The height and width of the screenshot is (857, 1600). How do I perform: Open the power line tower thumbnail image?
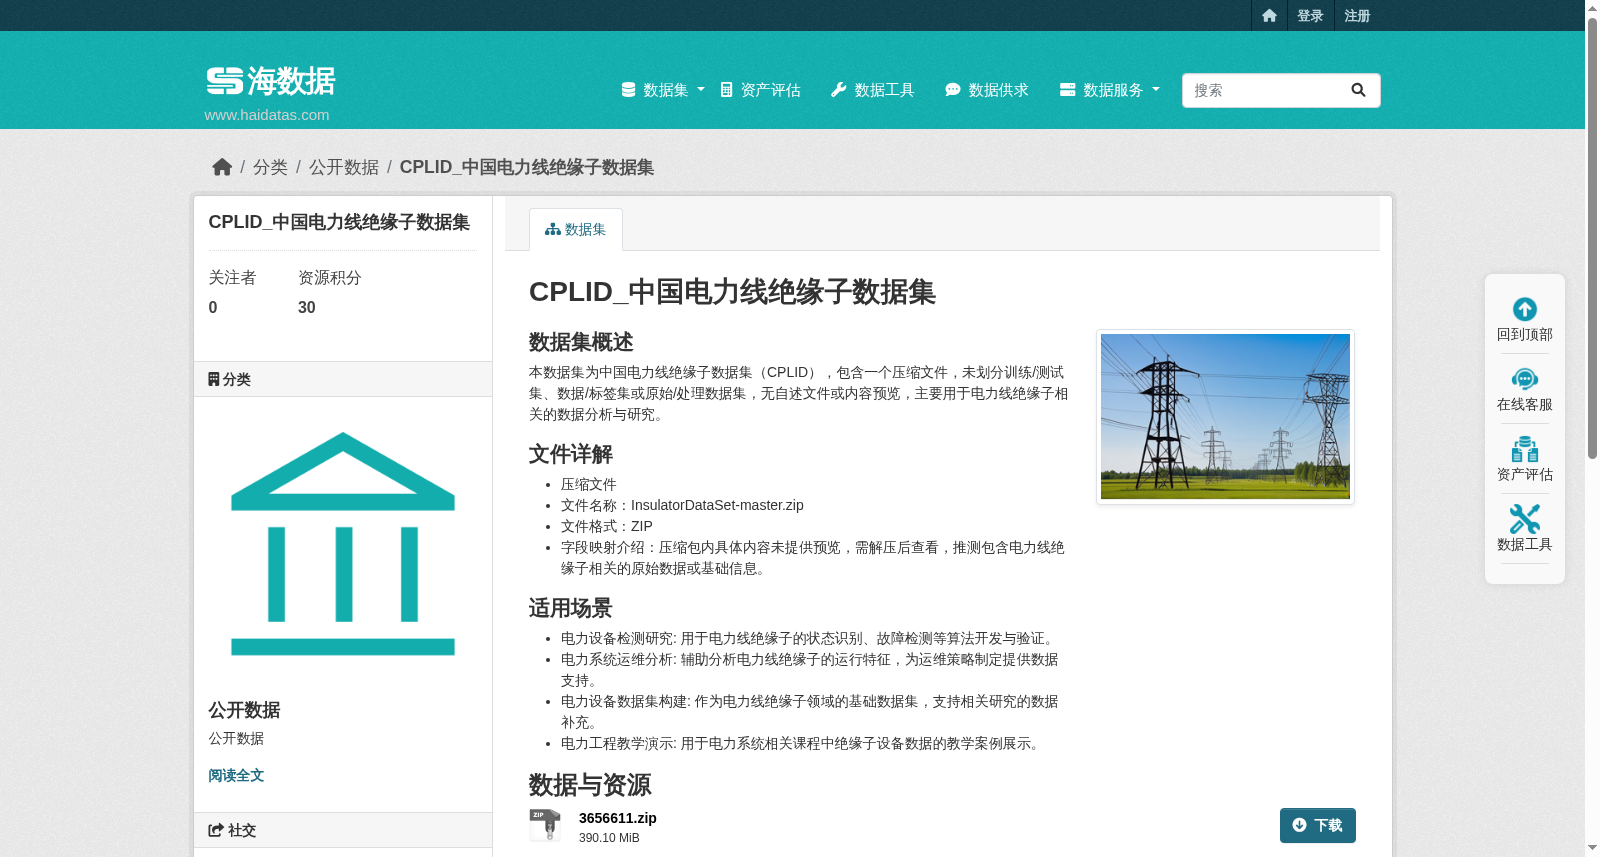point(1225,416)
